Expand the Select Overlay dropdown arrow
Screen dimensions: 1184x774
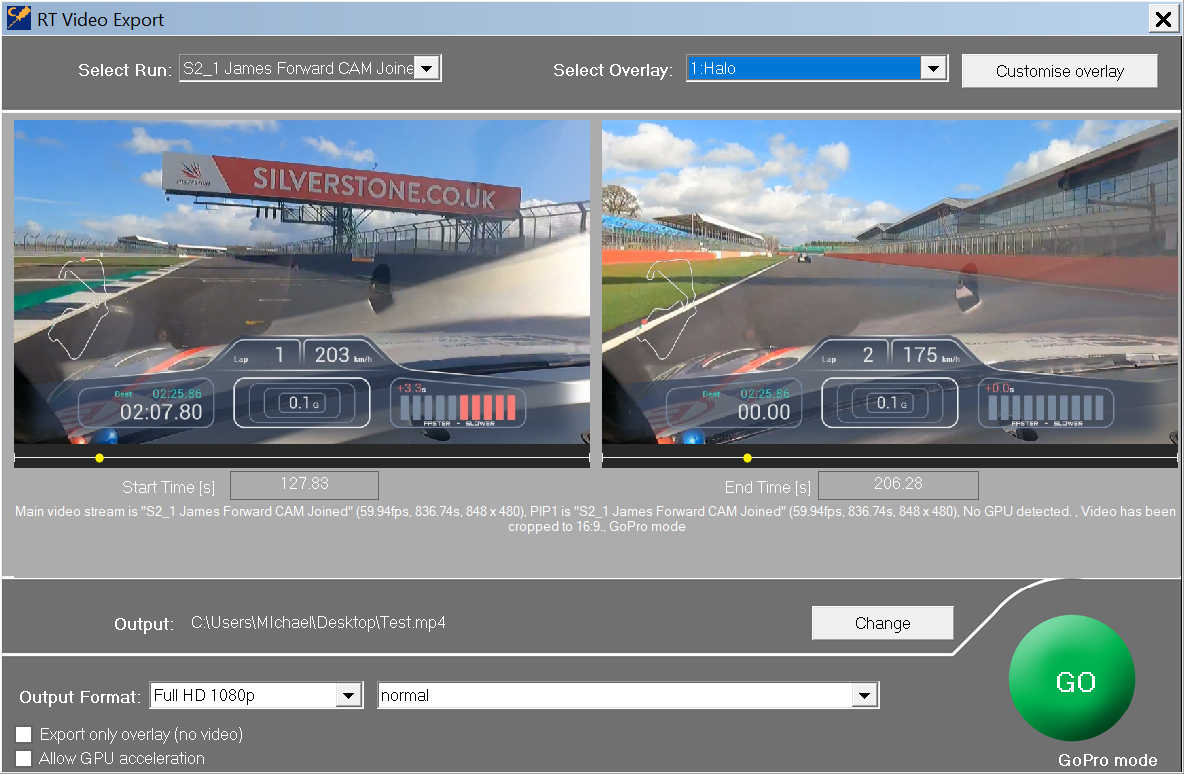pyautogui.click(x=932, y=68)
